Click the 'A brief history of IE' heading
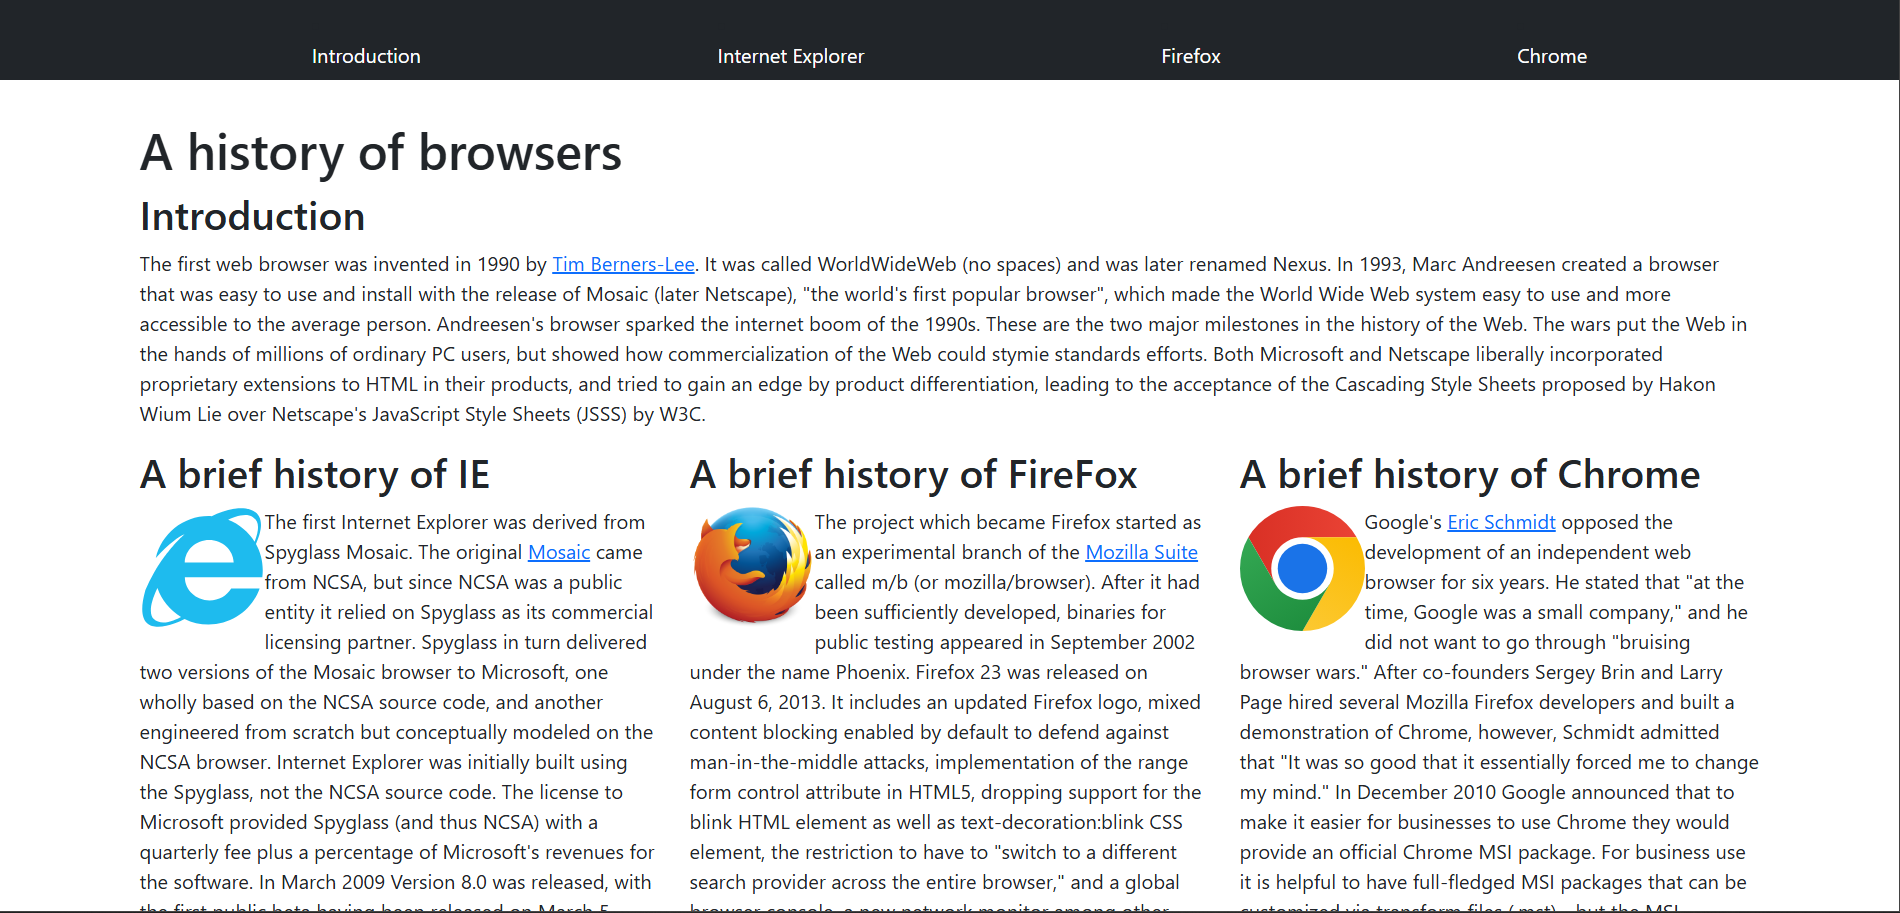This screenshot has width=1900, height=913. (x=315, y=474)
